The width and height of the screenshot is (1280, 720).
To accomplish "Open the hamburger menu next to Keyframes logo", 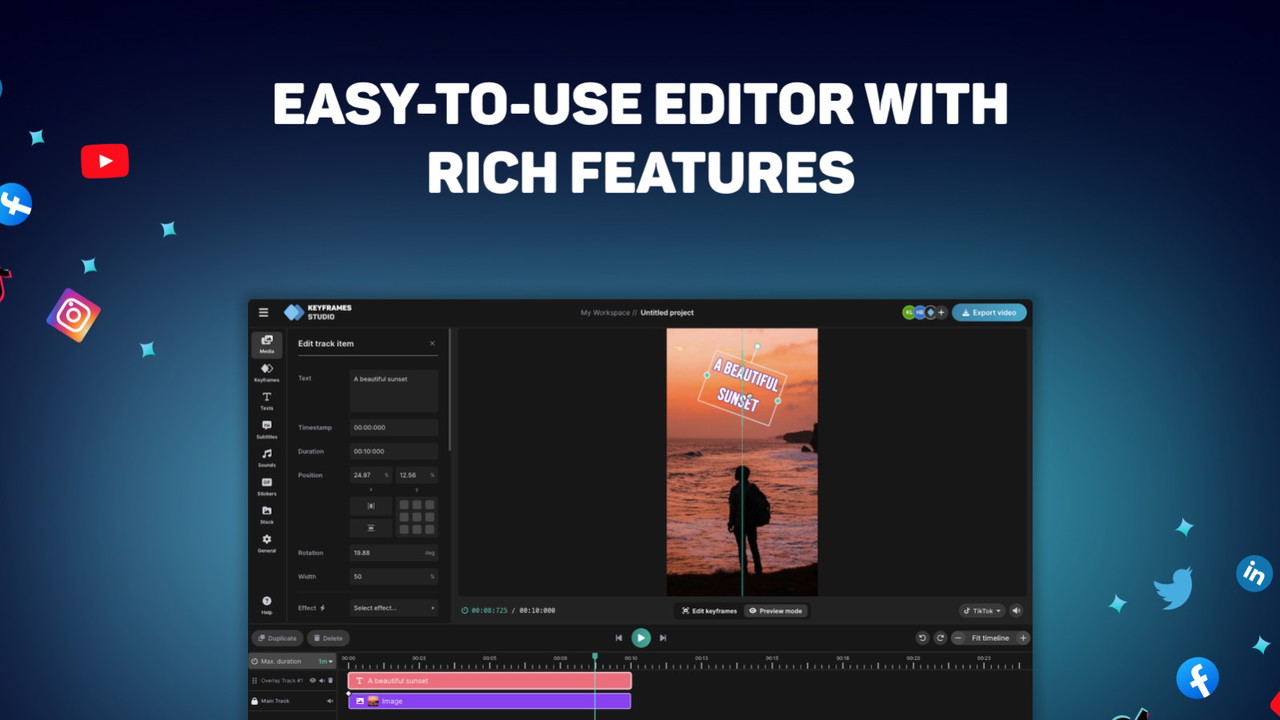I will [263, 312].
